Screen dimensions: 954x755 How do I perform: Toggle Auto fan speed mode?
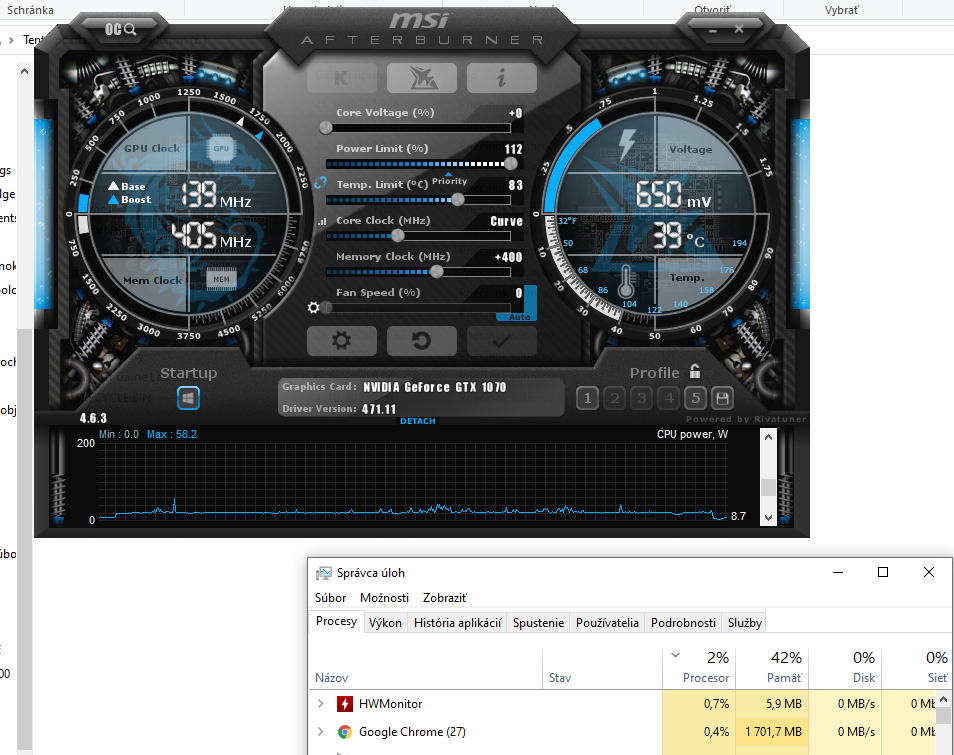pyautogui.click(x=520, y=317)
